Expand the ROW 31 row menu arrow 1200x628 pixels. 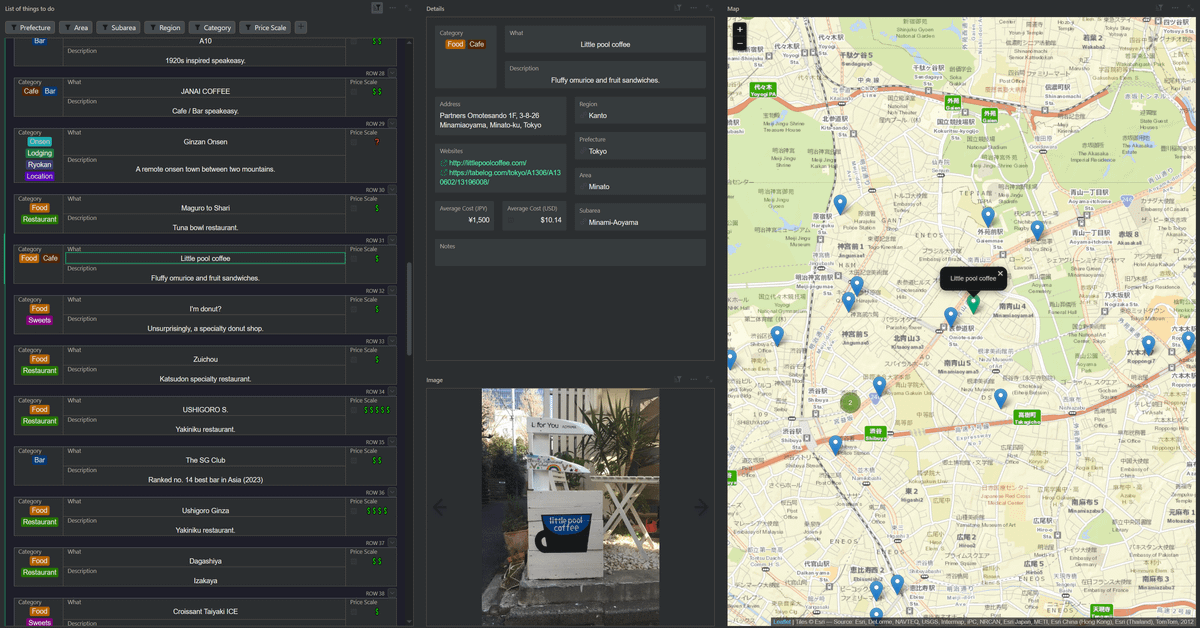point(392,241)
